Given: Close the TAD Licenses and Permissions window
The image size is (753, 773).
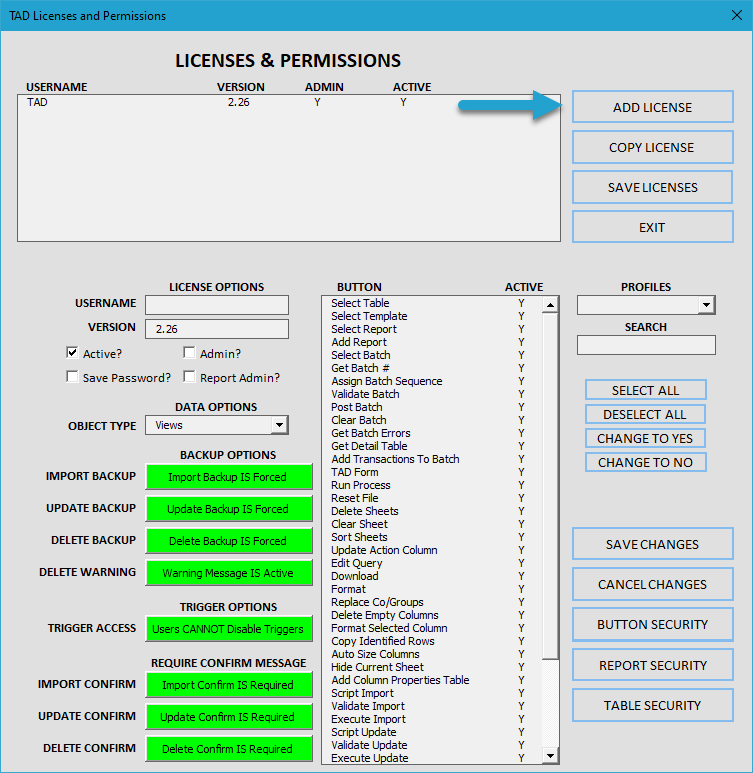Looking at the screenshot, I should click(x=737, y=15).
